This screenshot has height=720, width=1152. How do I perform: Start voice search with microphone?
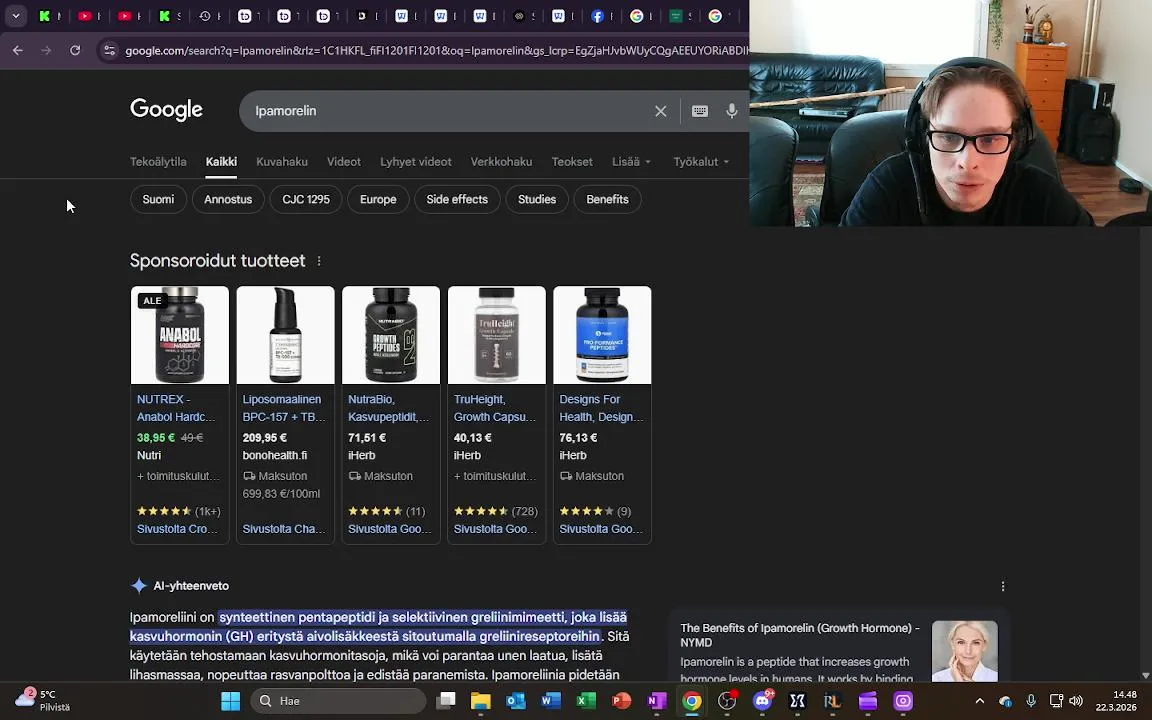tap(732, 111)
